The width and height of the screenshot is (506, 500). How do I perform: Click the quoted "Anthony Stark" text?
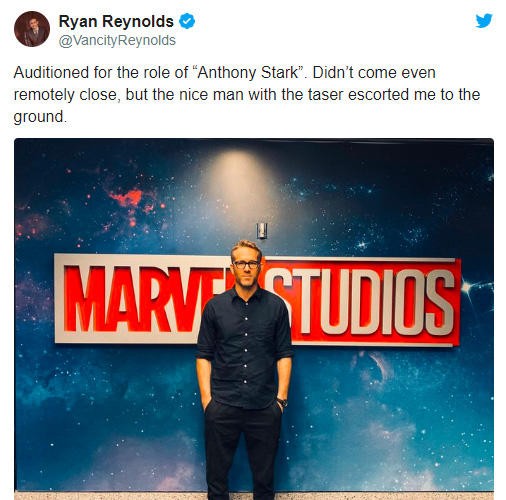[248, 73]
